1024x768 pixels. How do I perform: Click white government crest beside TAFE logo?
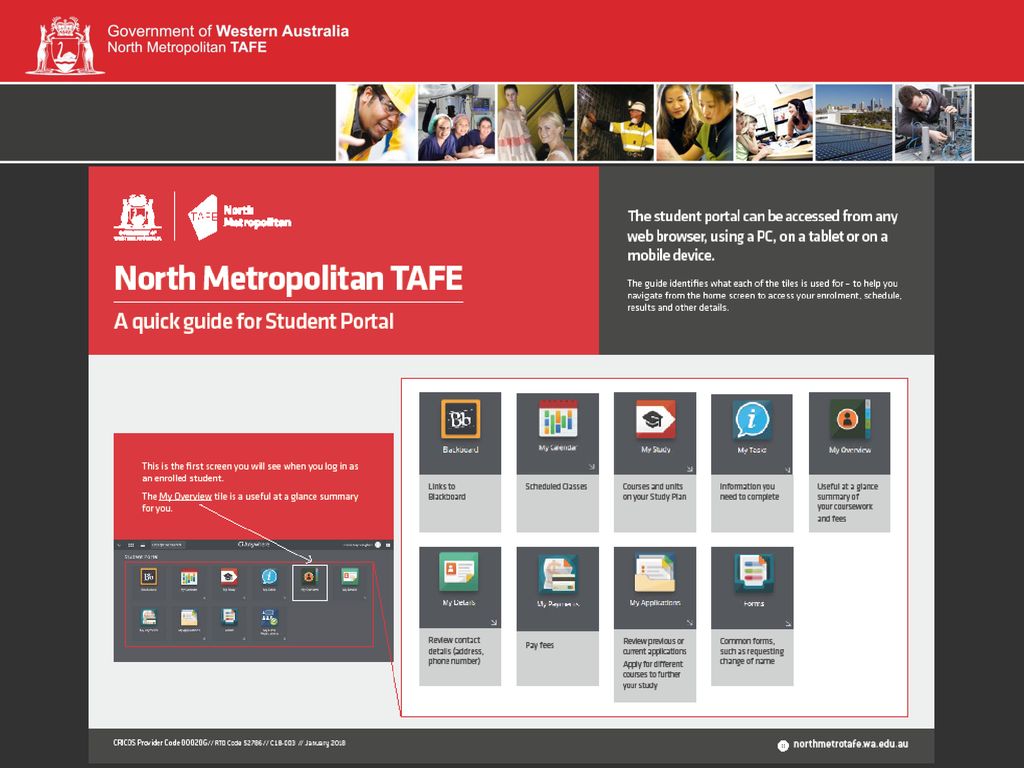[138, 217]
